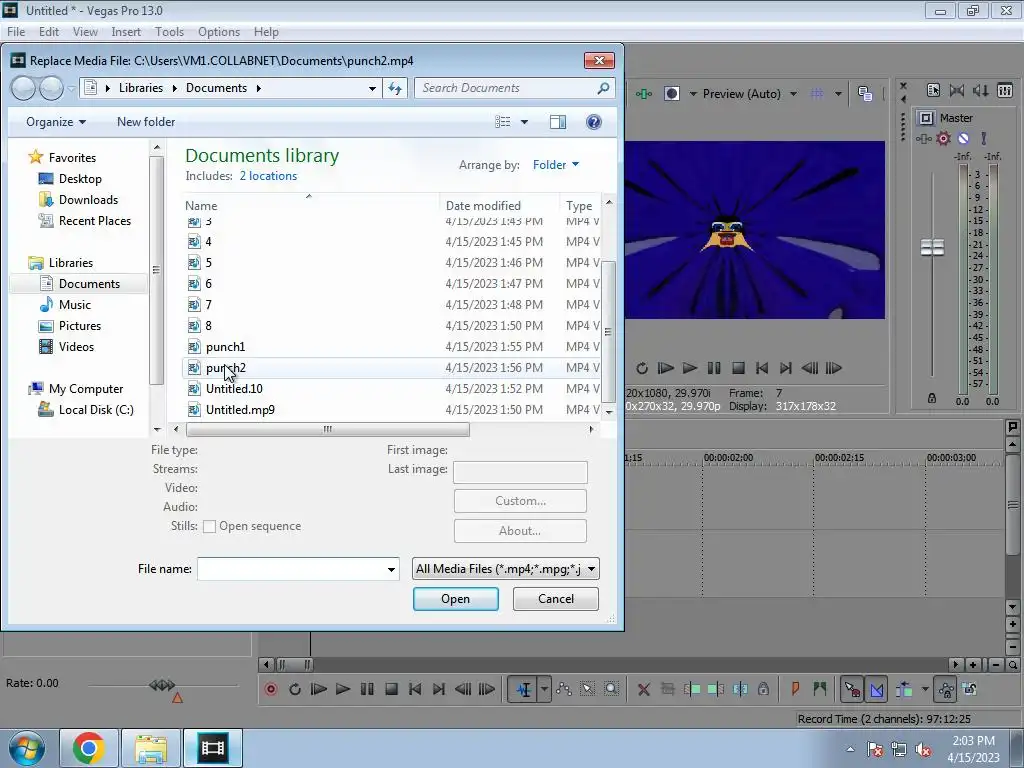The image size is (1024, 768).
Task: Click the Downmix Output icon
Action: tap(957, 91)
